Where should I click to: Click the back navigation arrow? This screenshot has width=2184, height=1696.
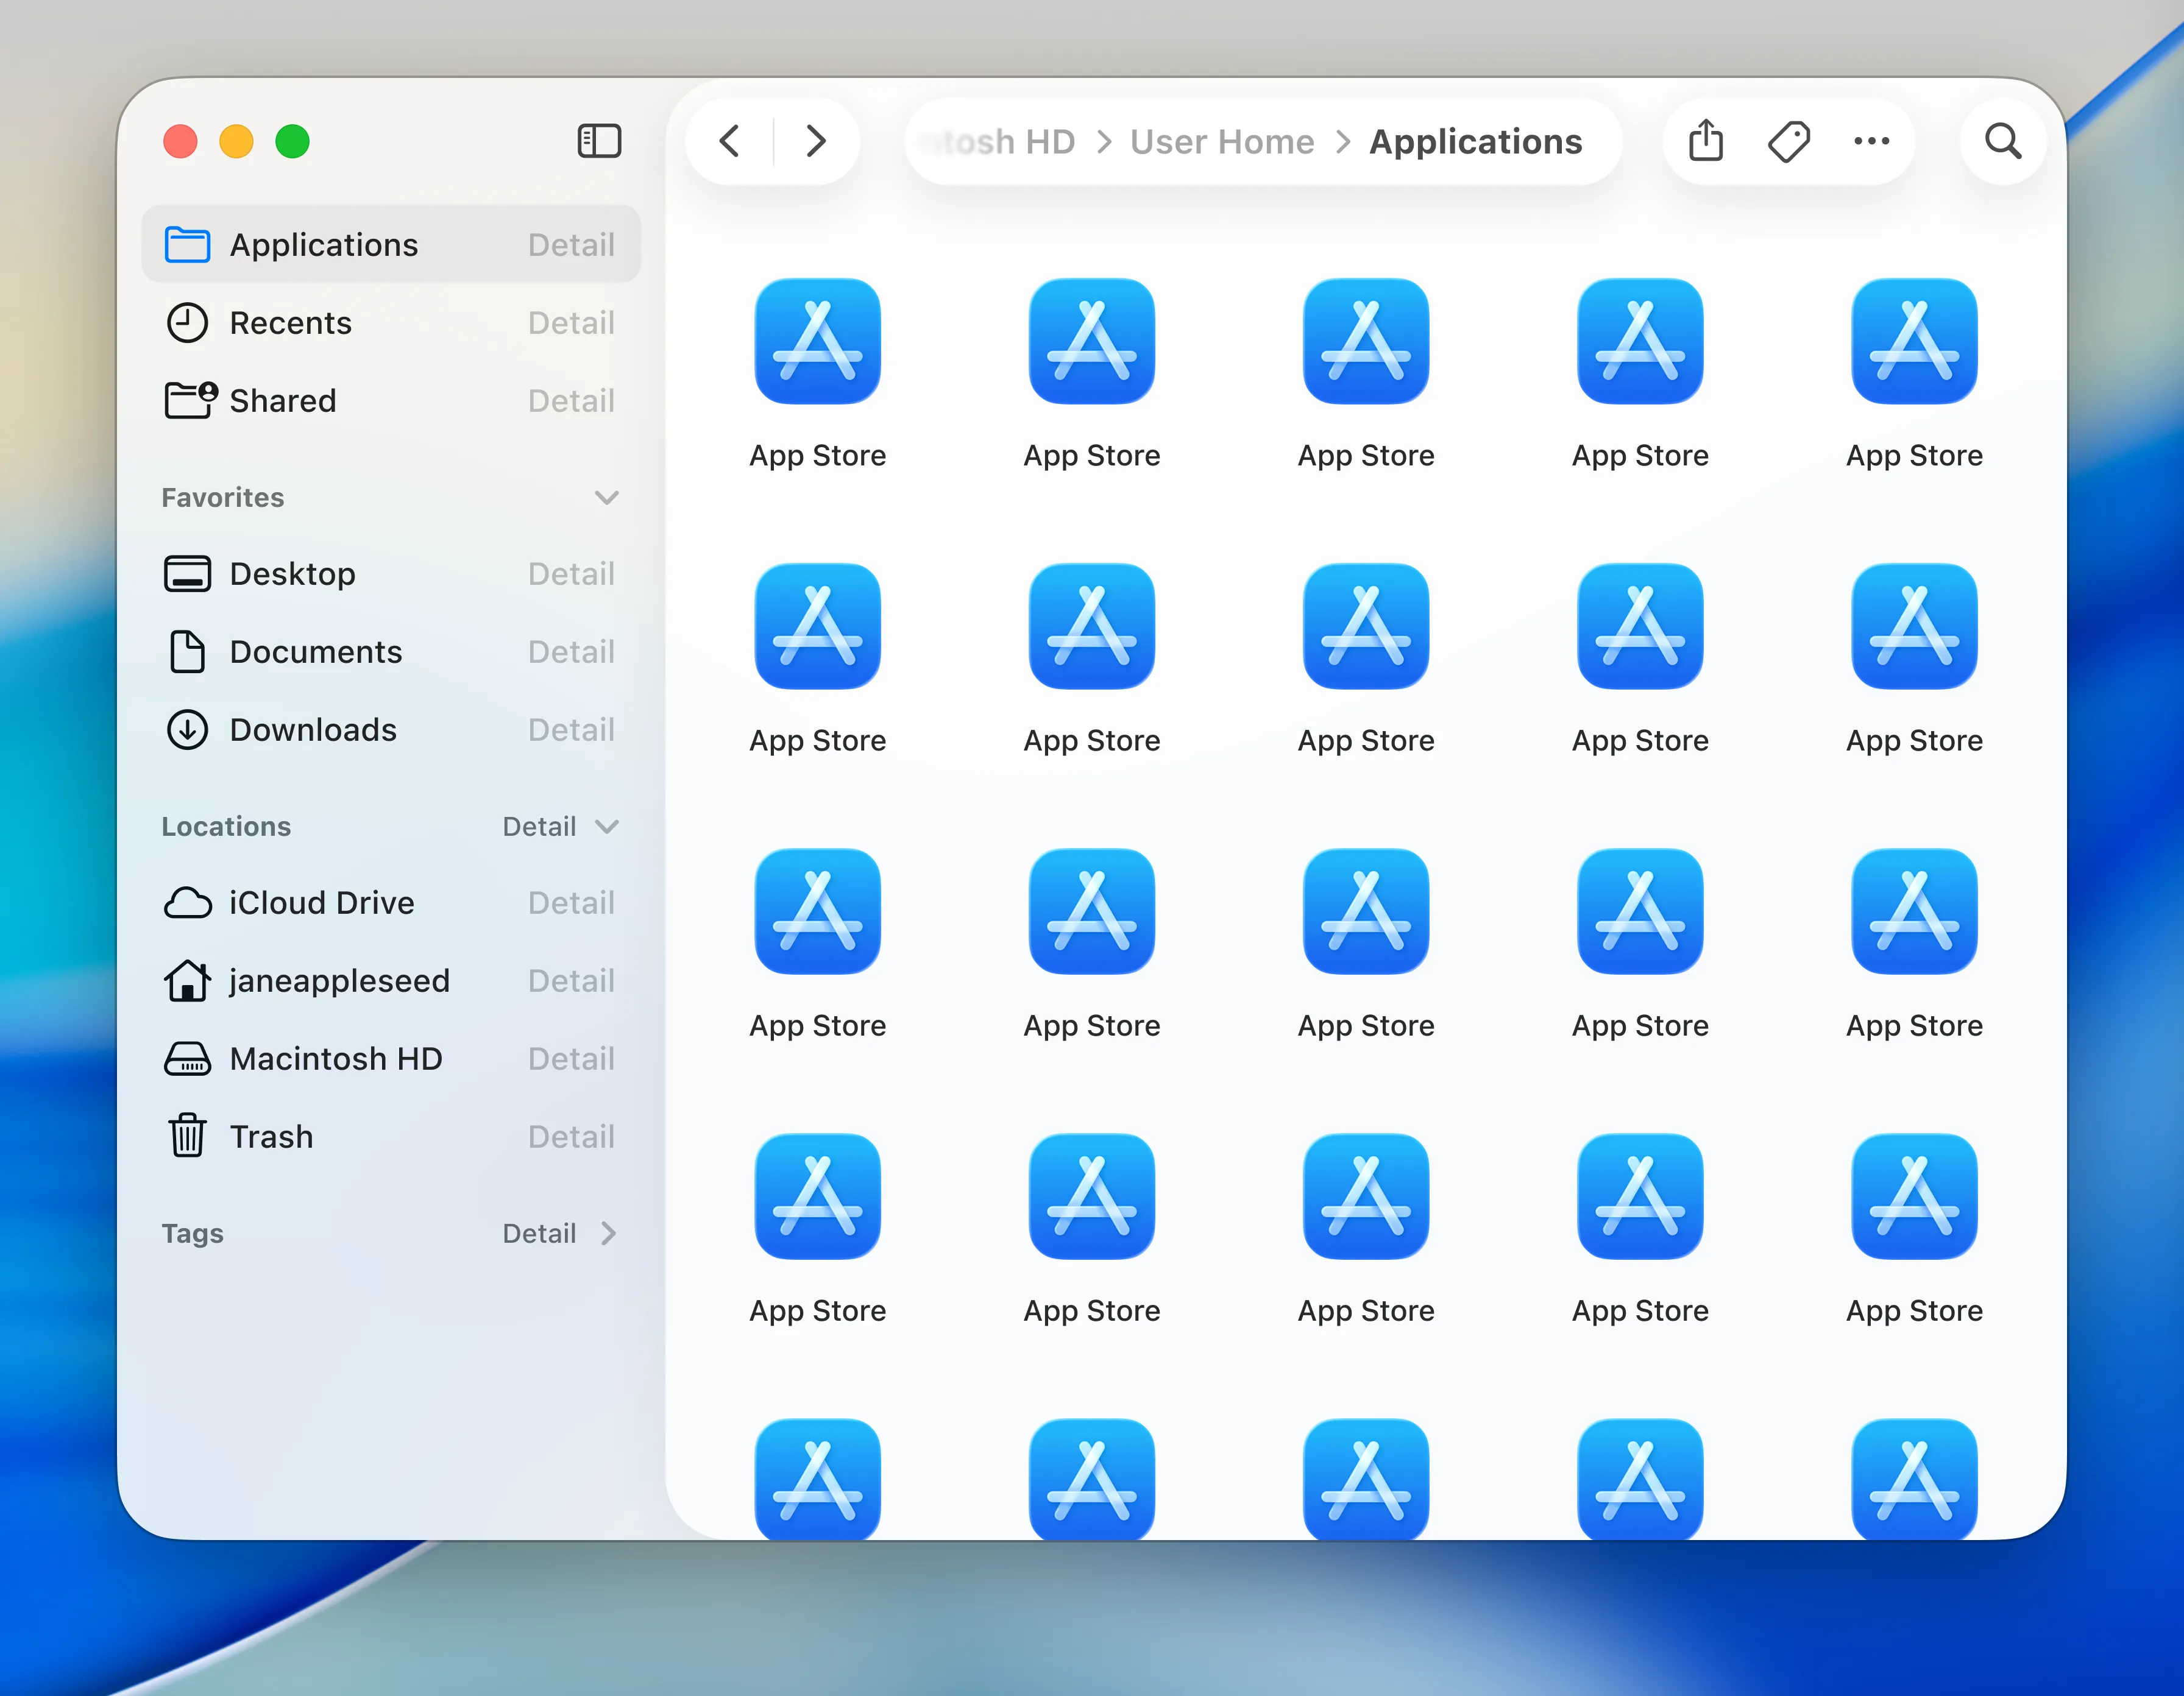click(730, 141)
